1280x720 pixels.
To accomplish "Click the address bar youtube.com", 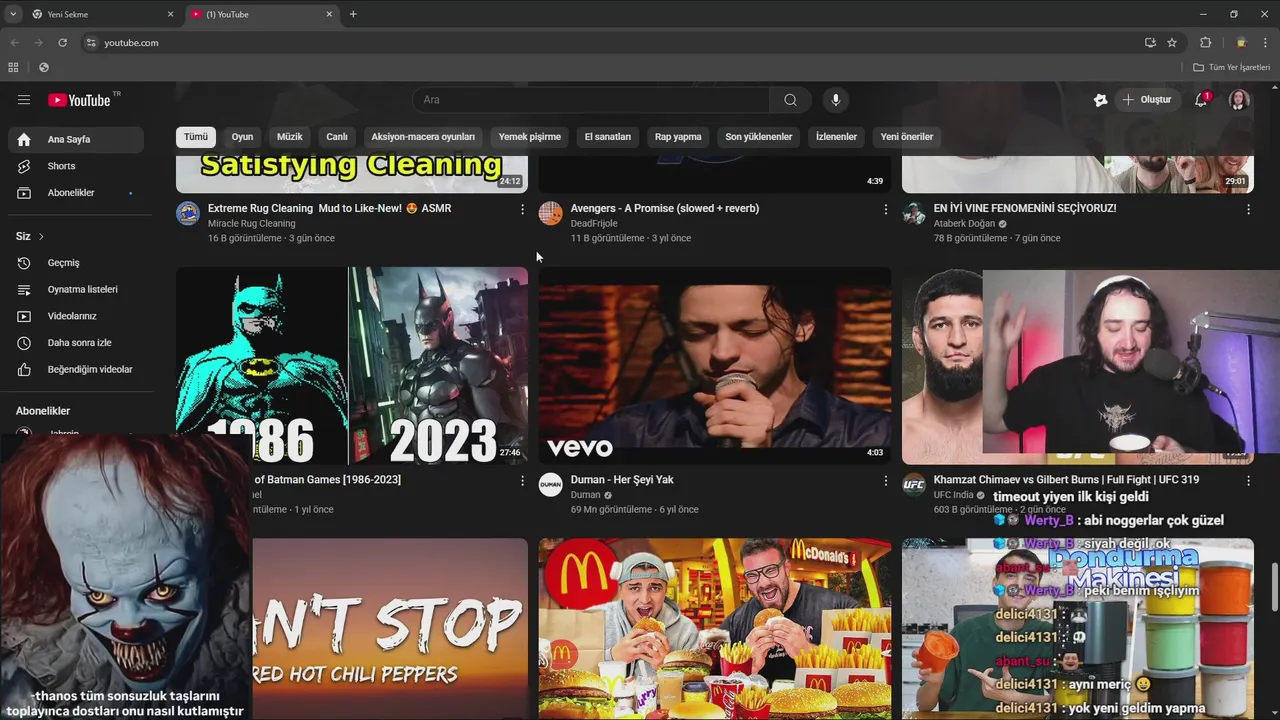I will click(x=131, y=43).
